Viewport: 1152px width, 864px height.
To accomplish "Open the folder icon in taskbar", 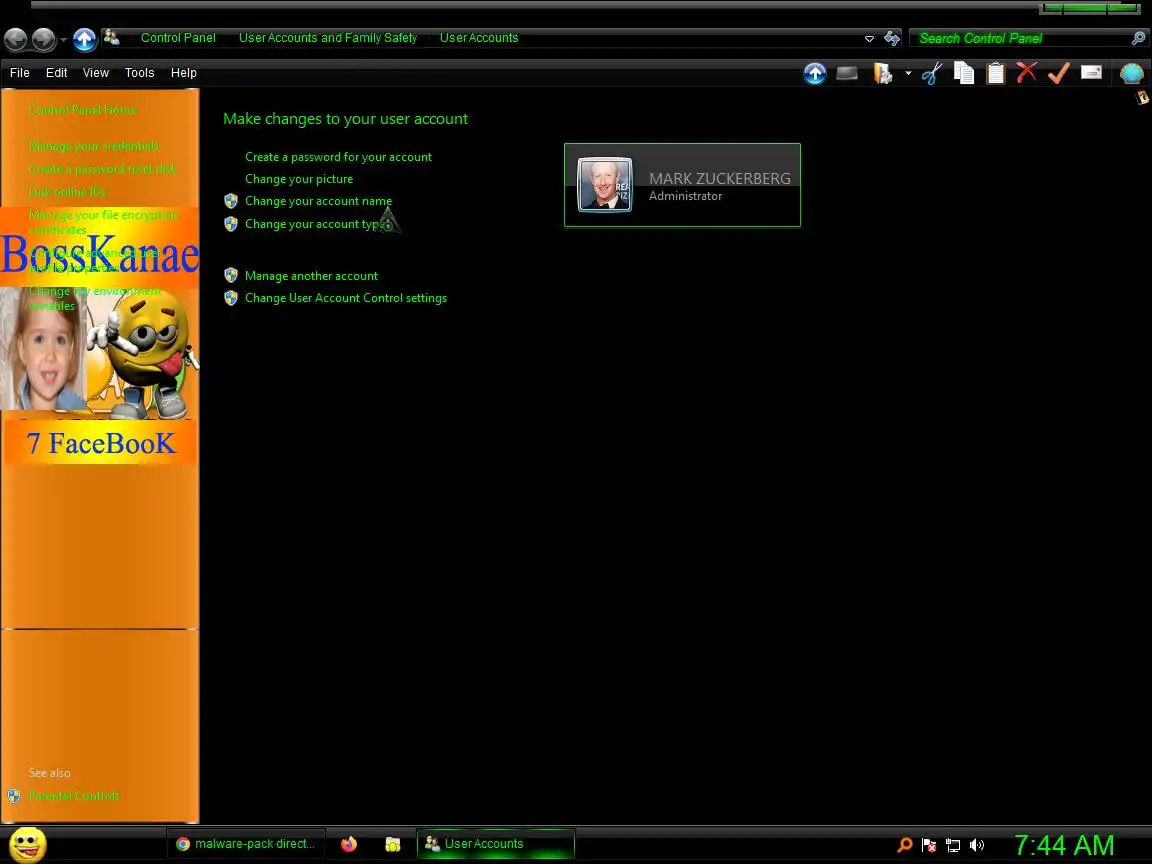I will point(393,844).
